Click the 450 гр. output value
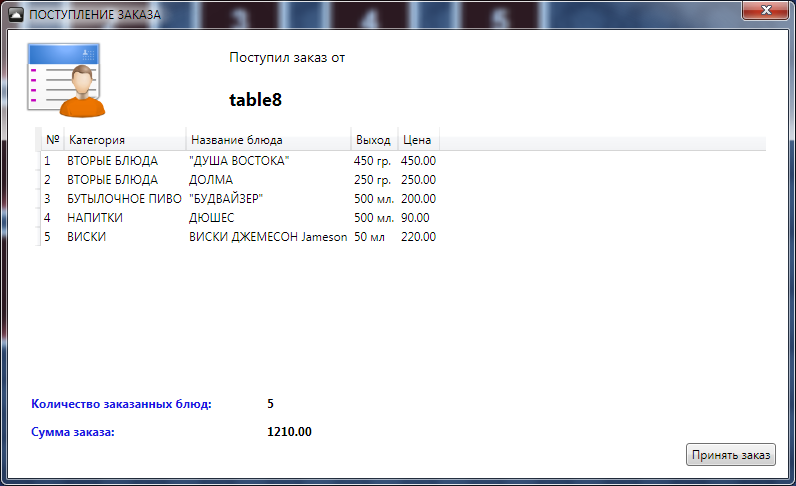 (372, 161)
